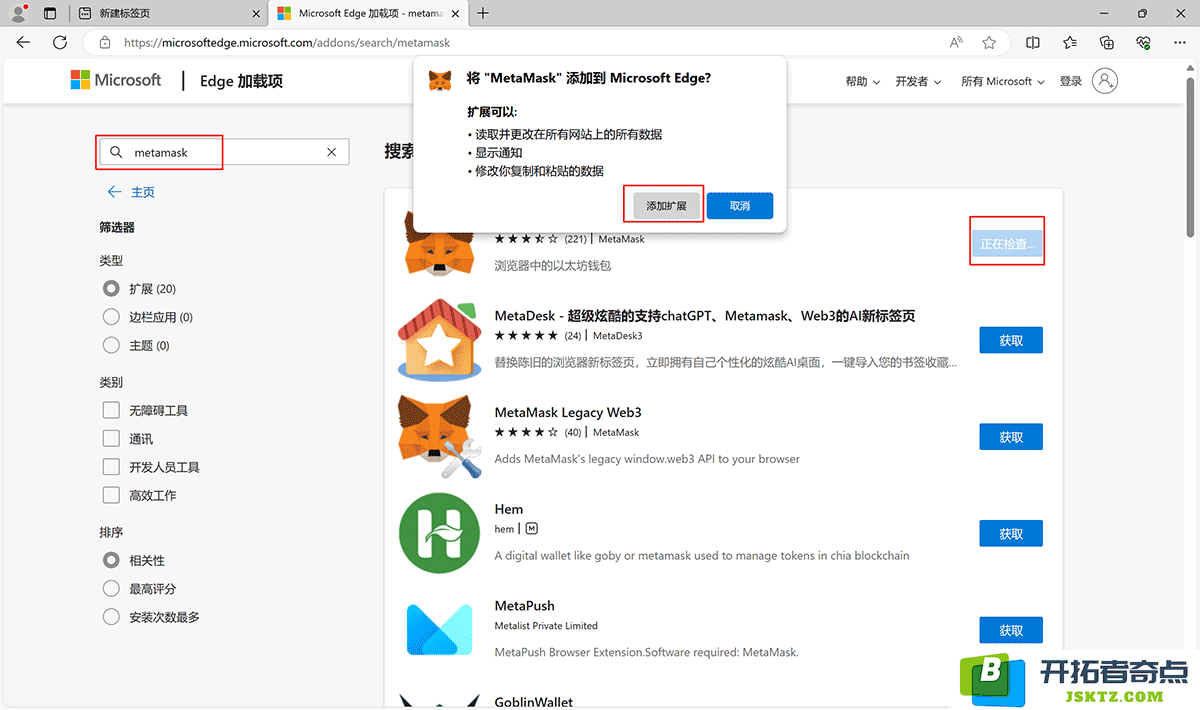Add page to favorites with star icon
Screen dimensions: 1200x710
[989, 43]
